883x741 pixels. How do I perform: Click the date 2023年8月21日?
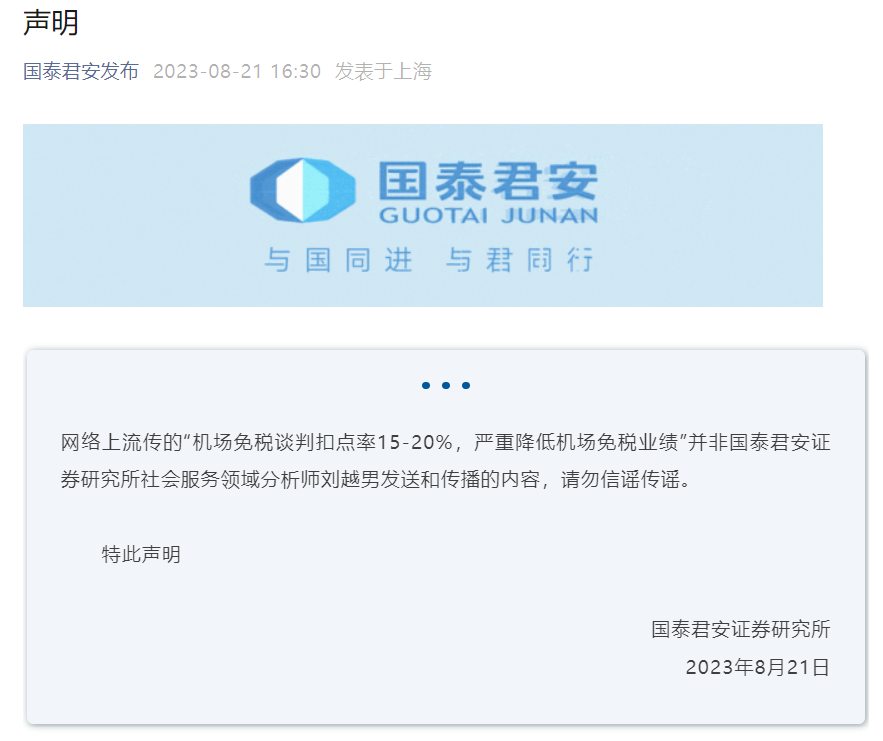[757, 667]
